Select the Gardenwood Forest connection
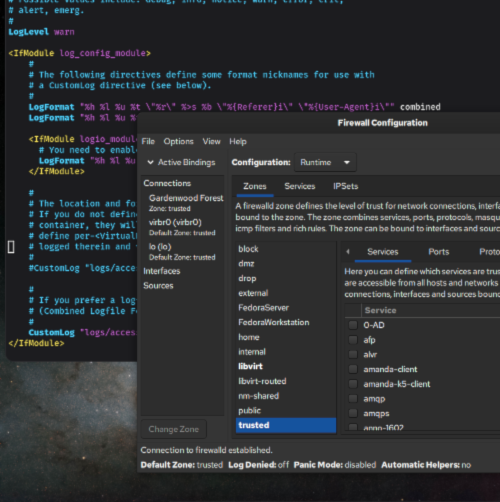Image resolution: width=500 pixels, height=502 pixels. point(182,203)
